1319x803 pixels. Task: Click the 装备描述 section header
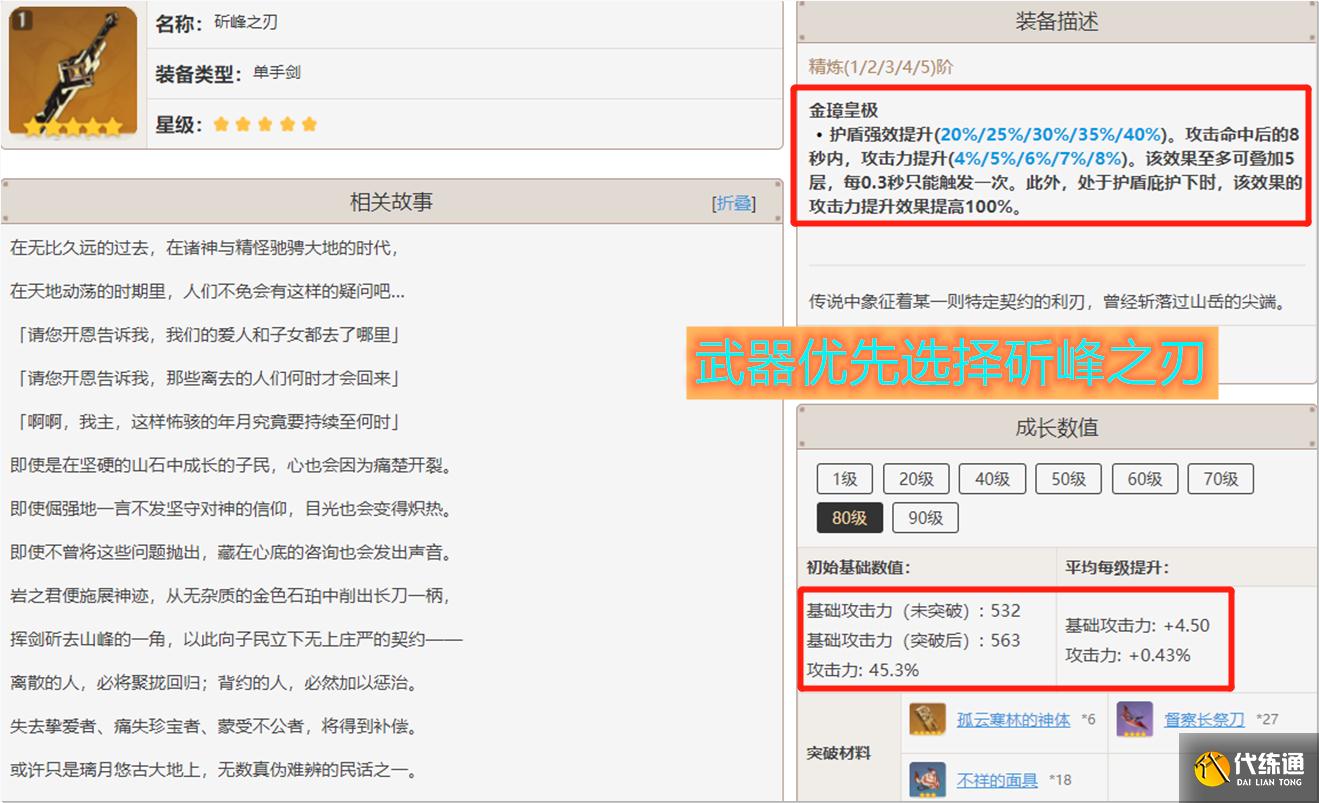(x=1057, y=22)
